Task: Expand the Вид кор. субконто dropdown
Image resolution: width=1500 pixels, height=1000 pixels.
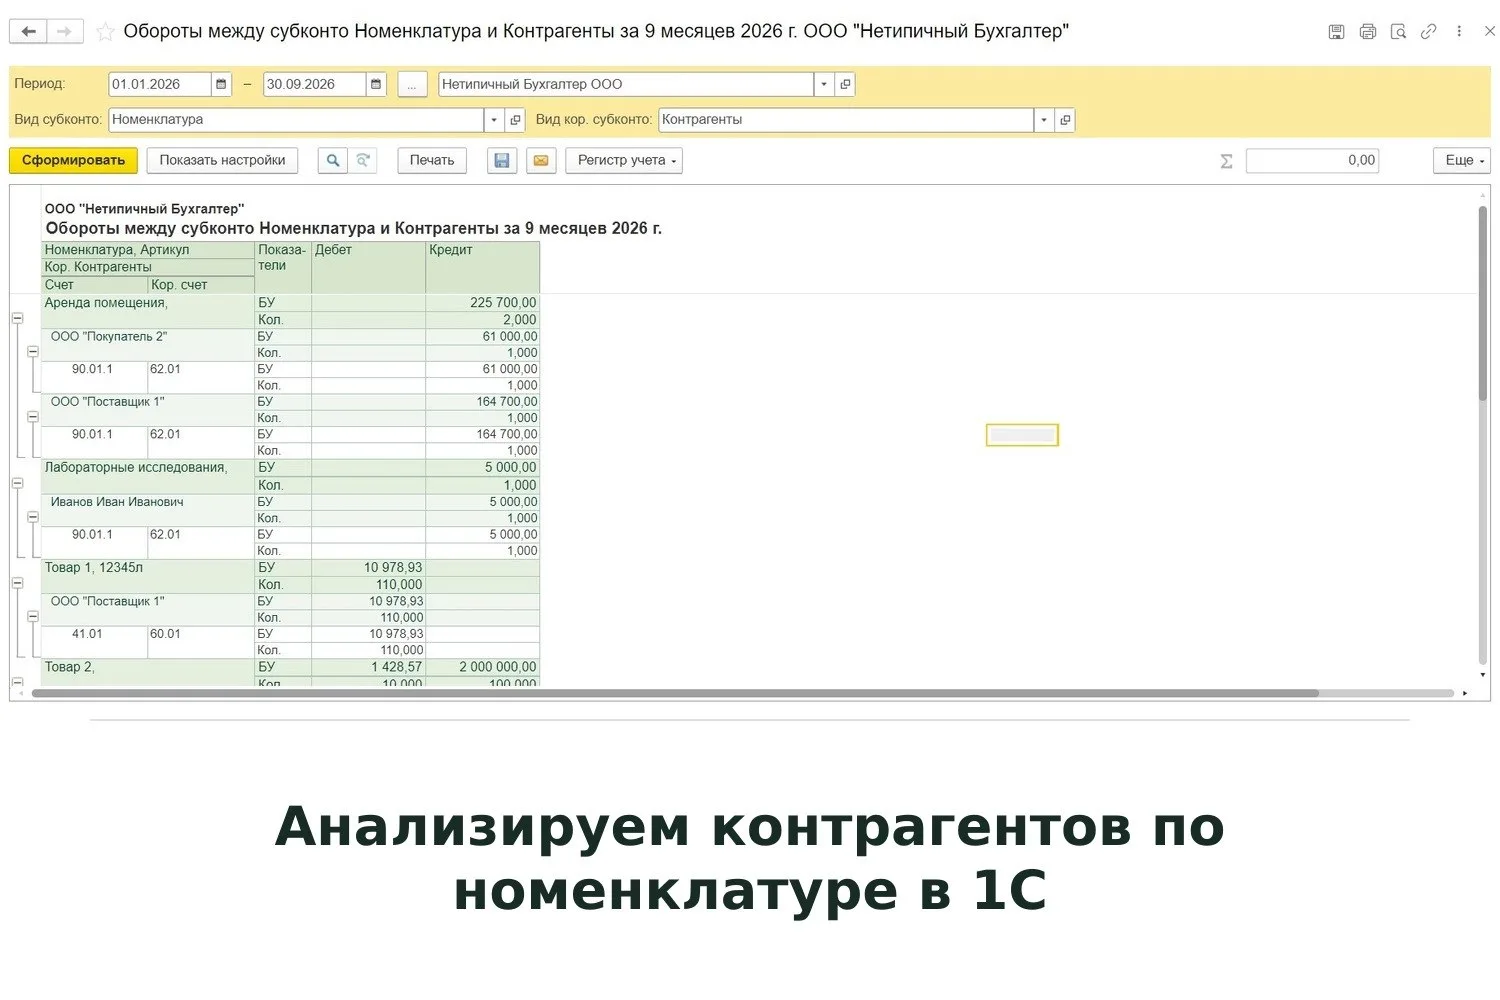Action: coord(1044,119)
